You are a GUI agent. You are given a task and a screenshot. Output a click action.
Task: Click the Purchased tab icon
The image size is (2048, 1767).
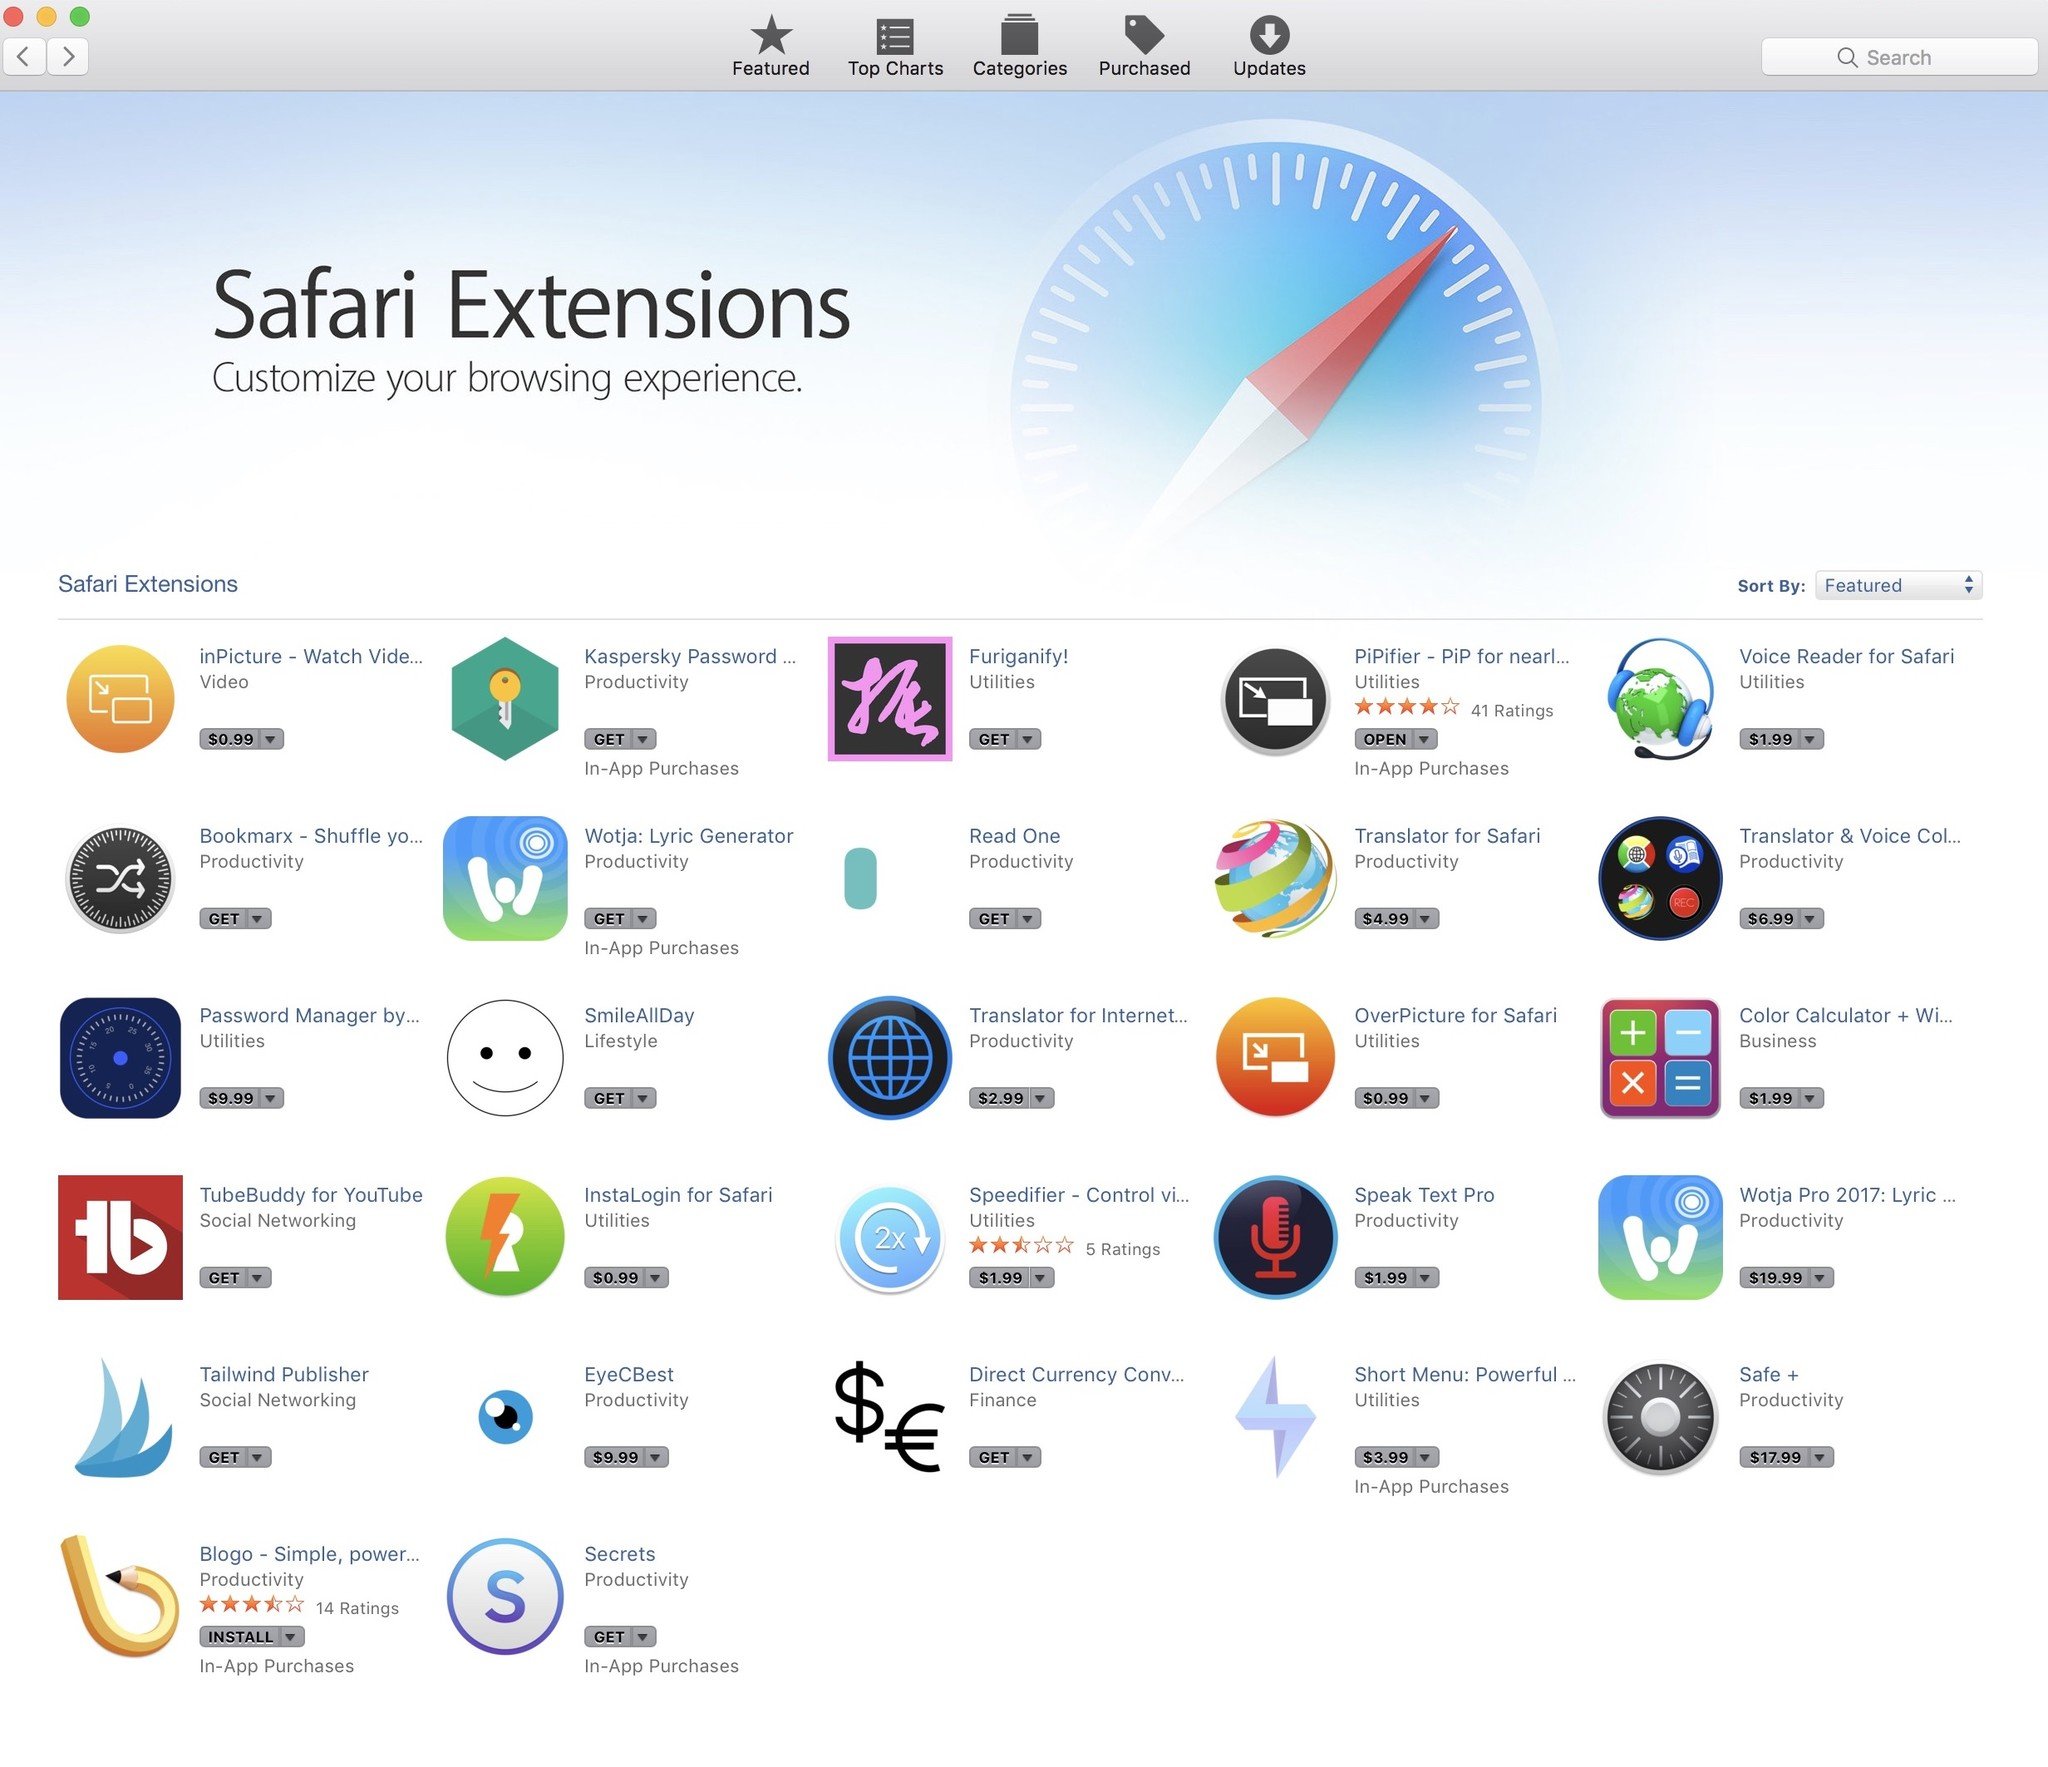[x=1144, y=37]
